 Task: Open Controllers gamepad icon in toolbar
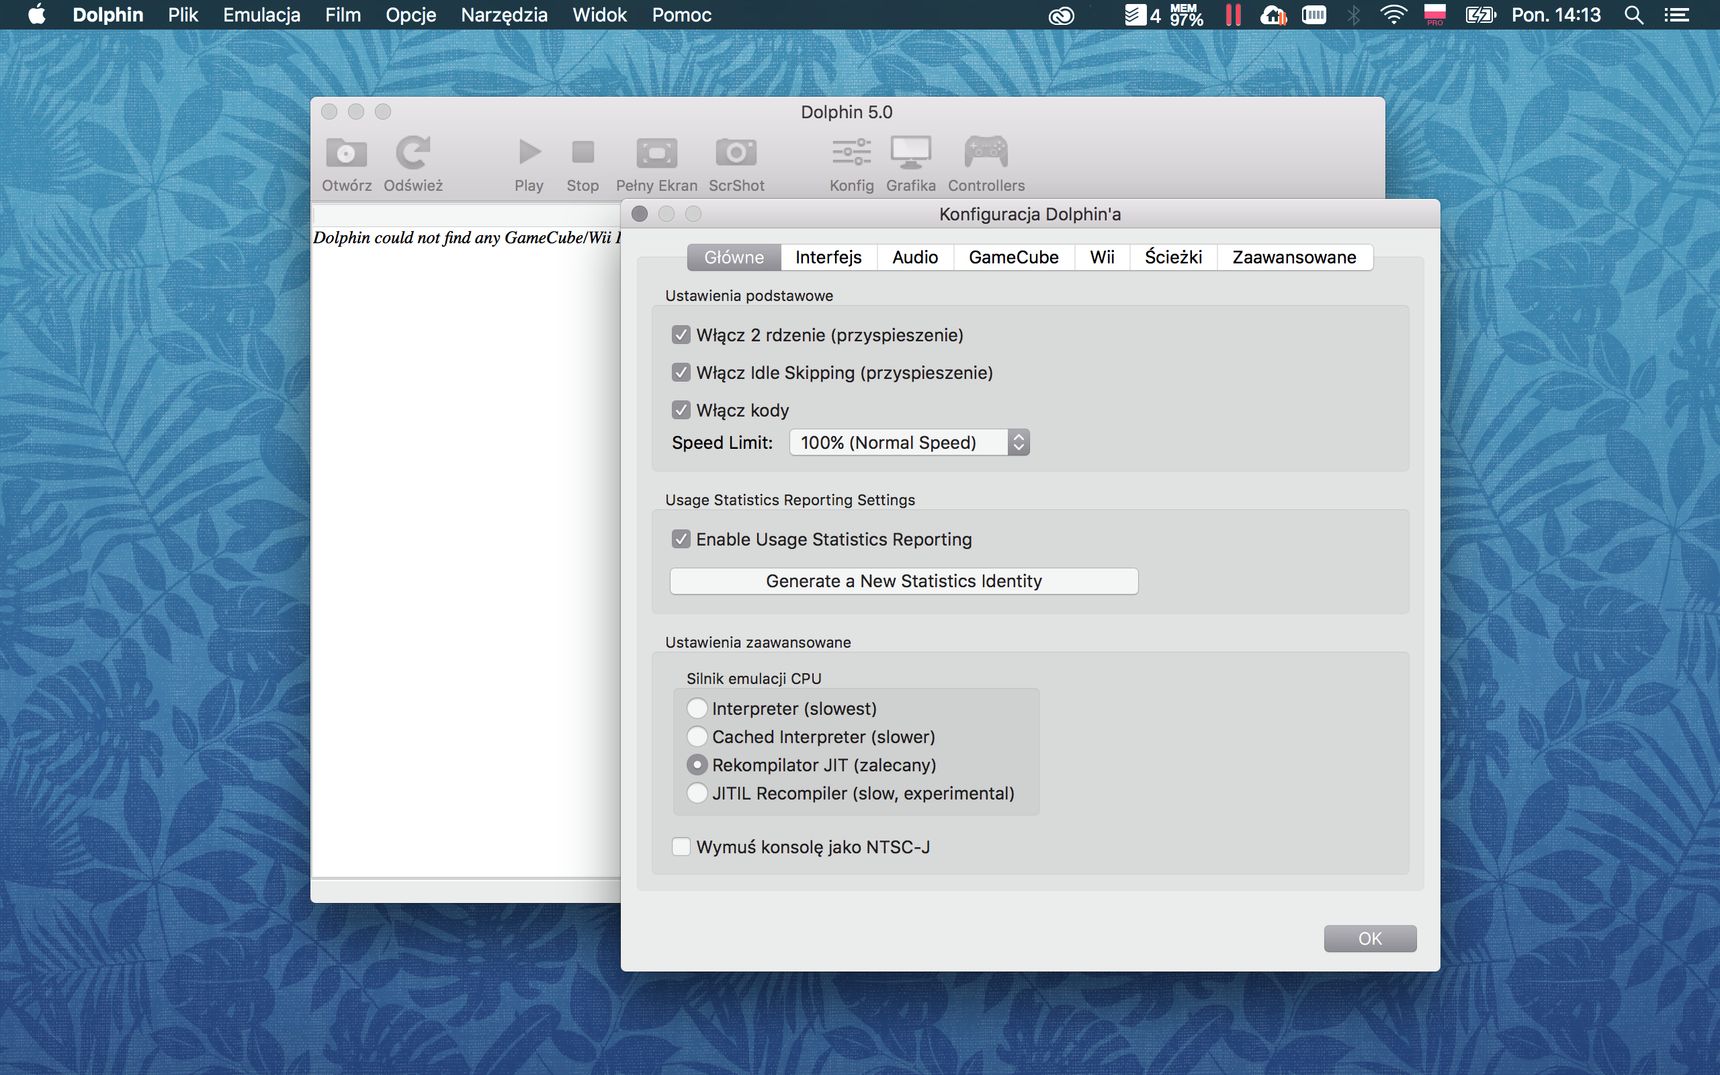pyautogui.click(x=986, y=152)
